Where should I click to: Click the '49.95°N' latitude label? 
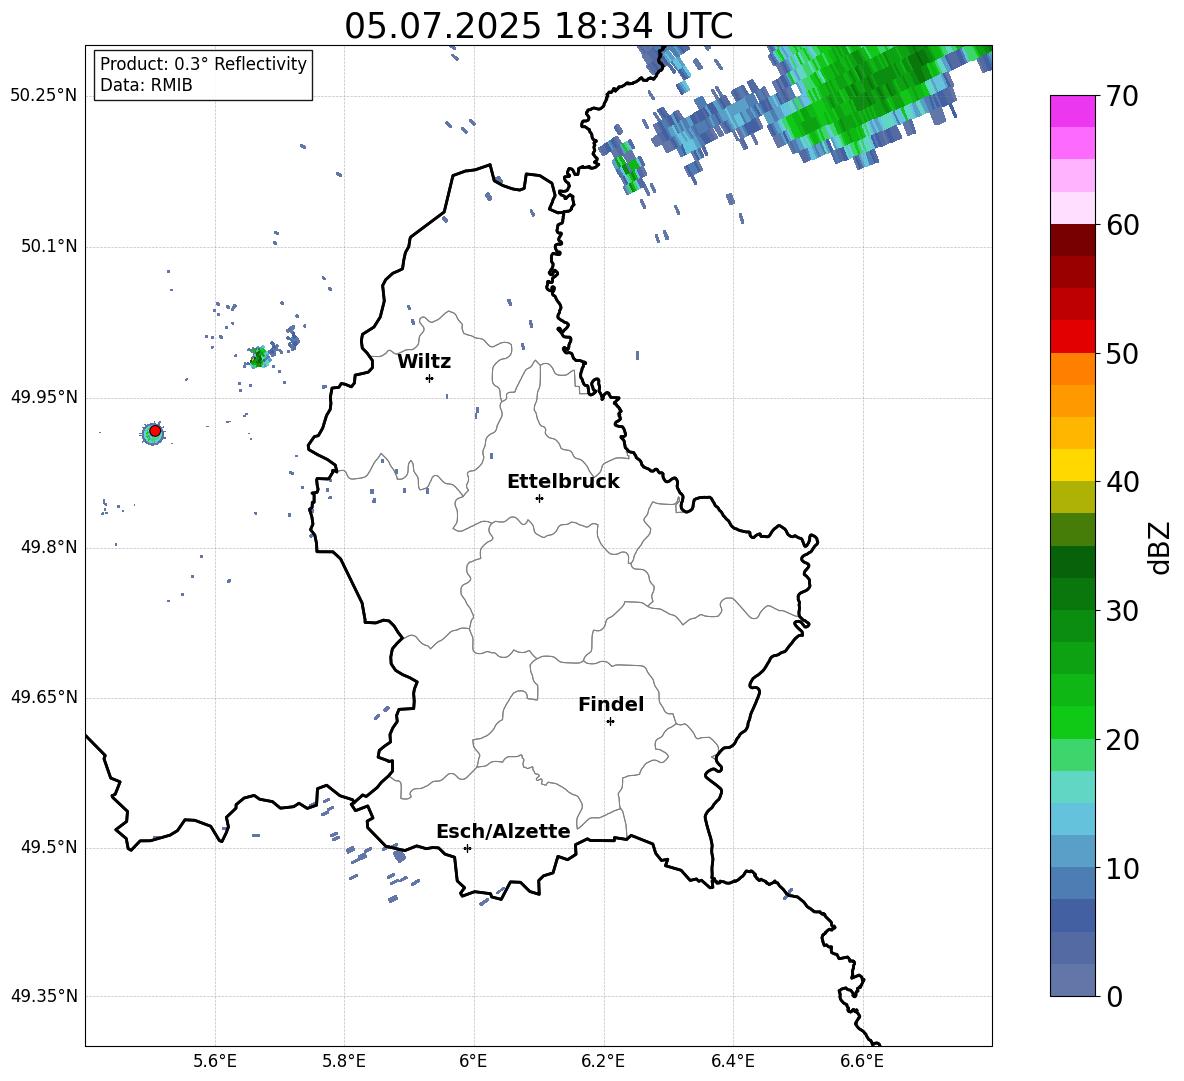44,397
